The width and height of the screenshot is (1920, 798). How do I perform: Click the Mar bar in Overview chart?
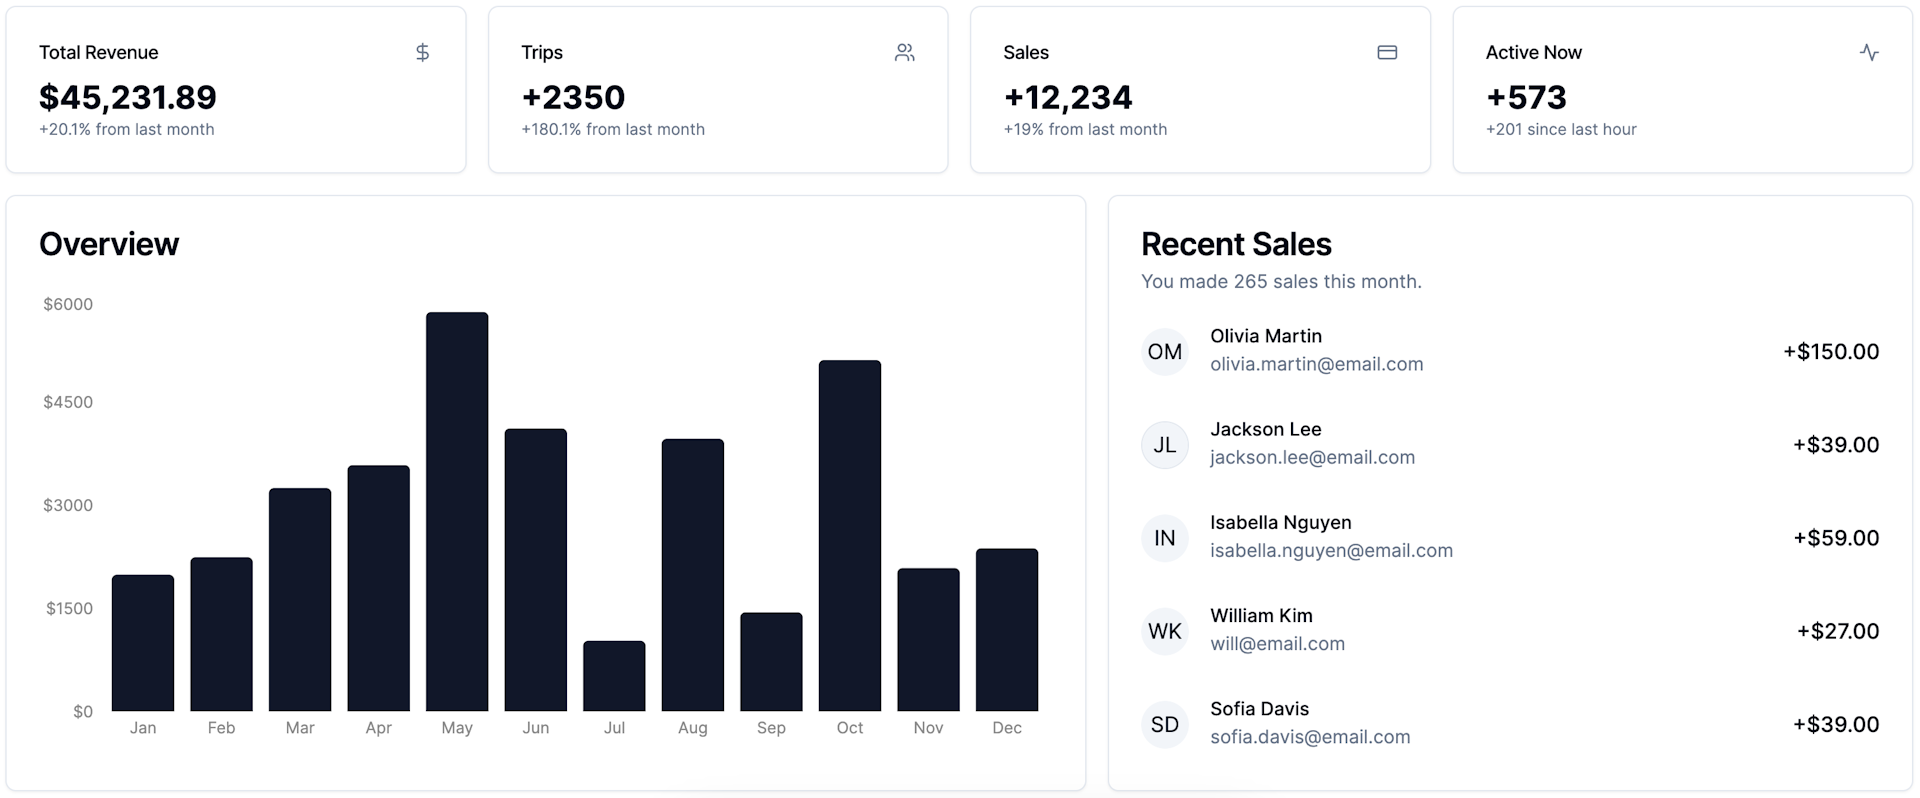(300, 600)
